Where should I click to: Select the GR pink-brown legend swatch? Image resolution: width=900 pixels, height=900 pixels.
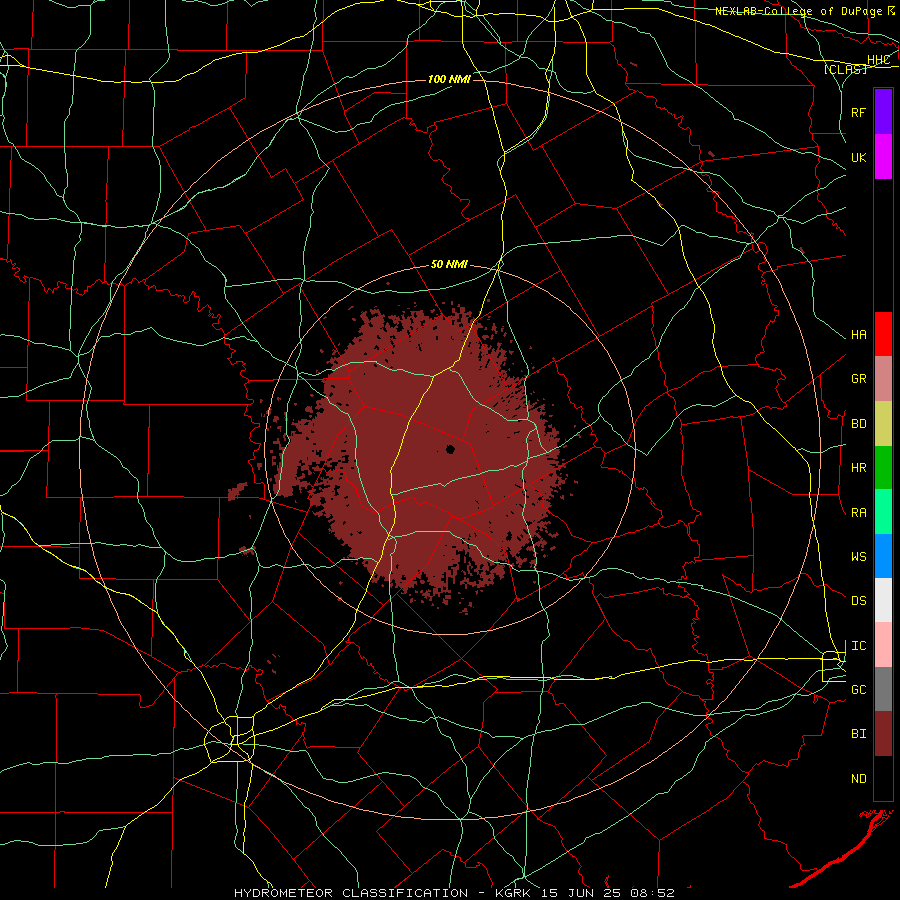point(883,379)
